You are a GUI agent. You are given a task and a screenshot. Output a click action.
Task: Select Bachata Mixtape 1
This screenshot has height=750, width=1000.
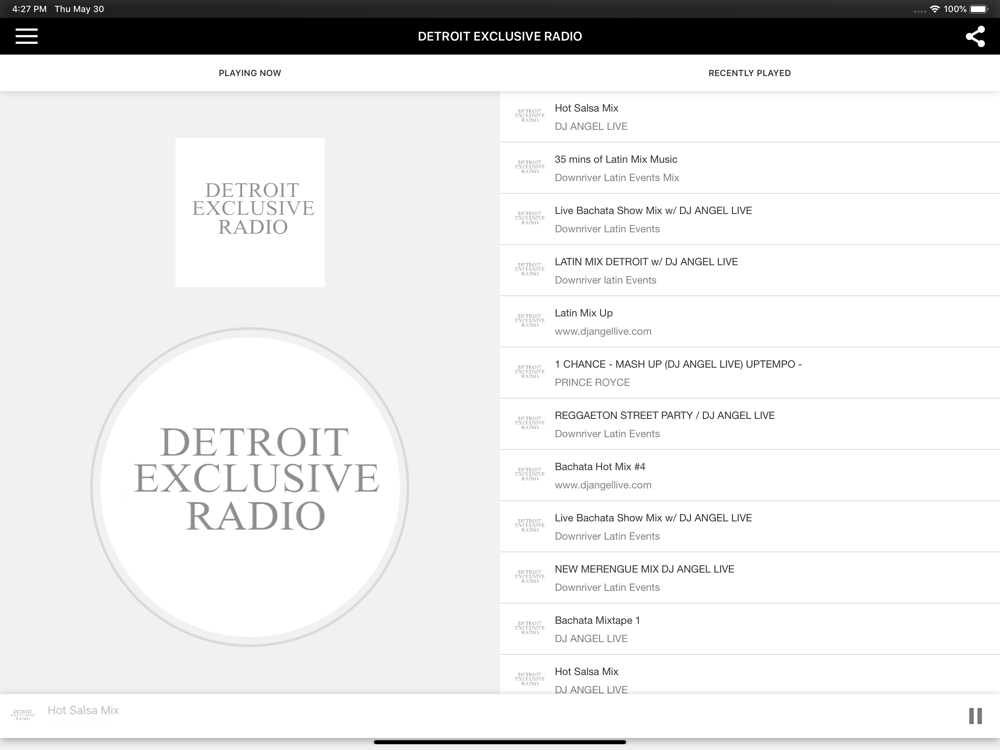[x=750, y=629]
